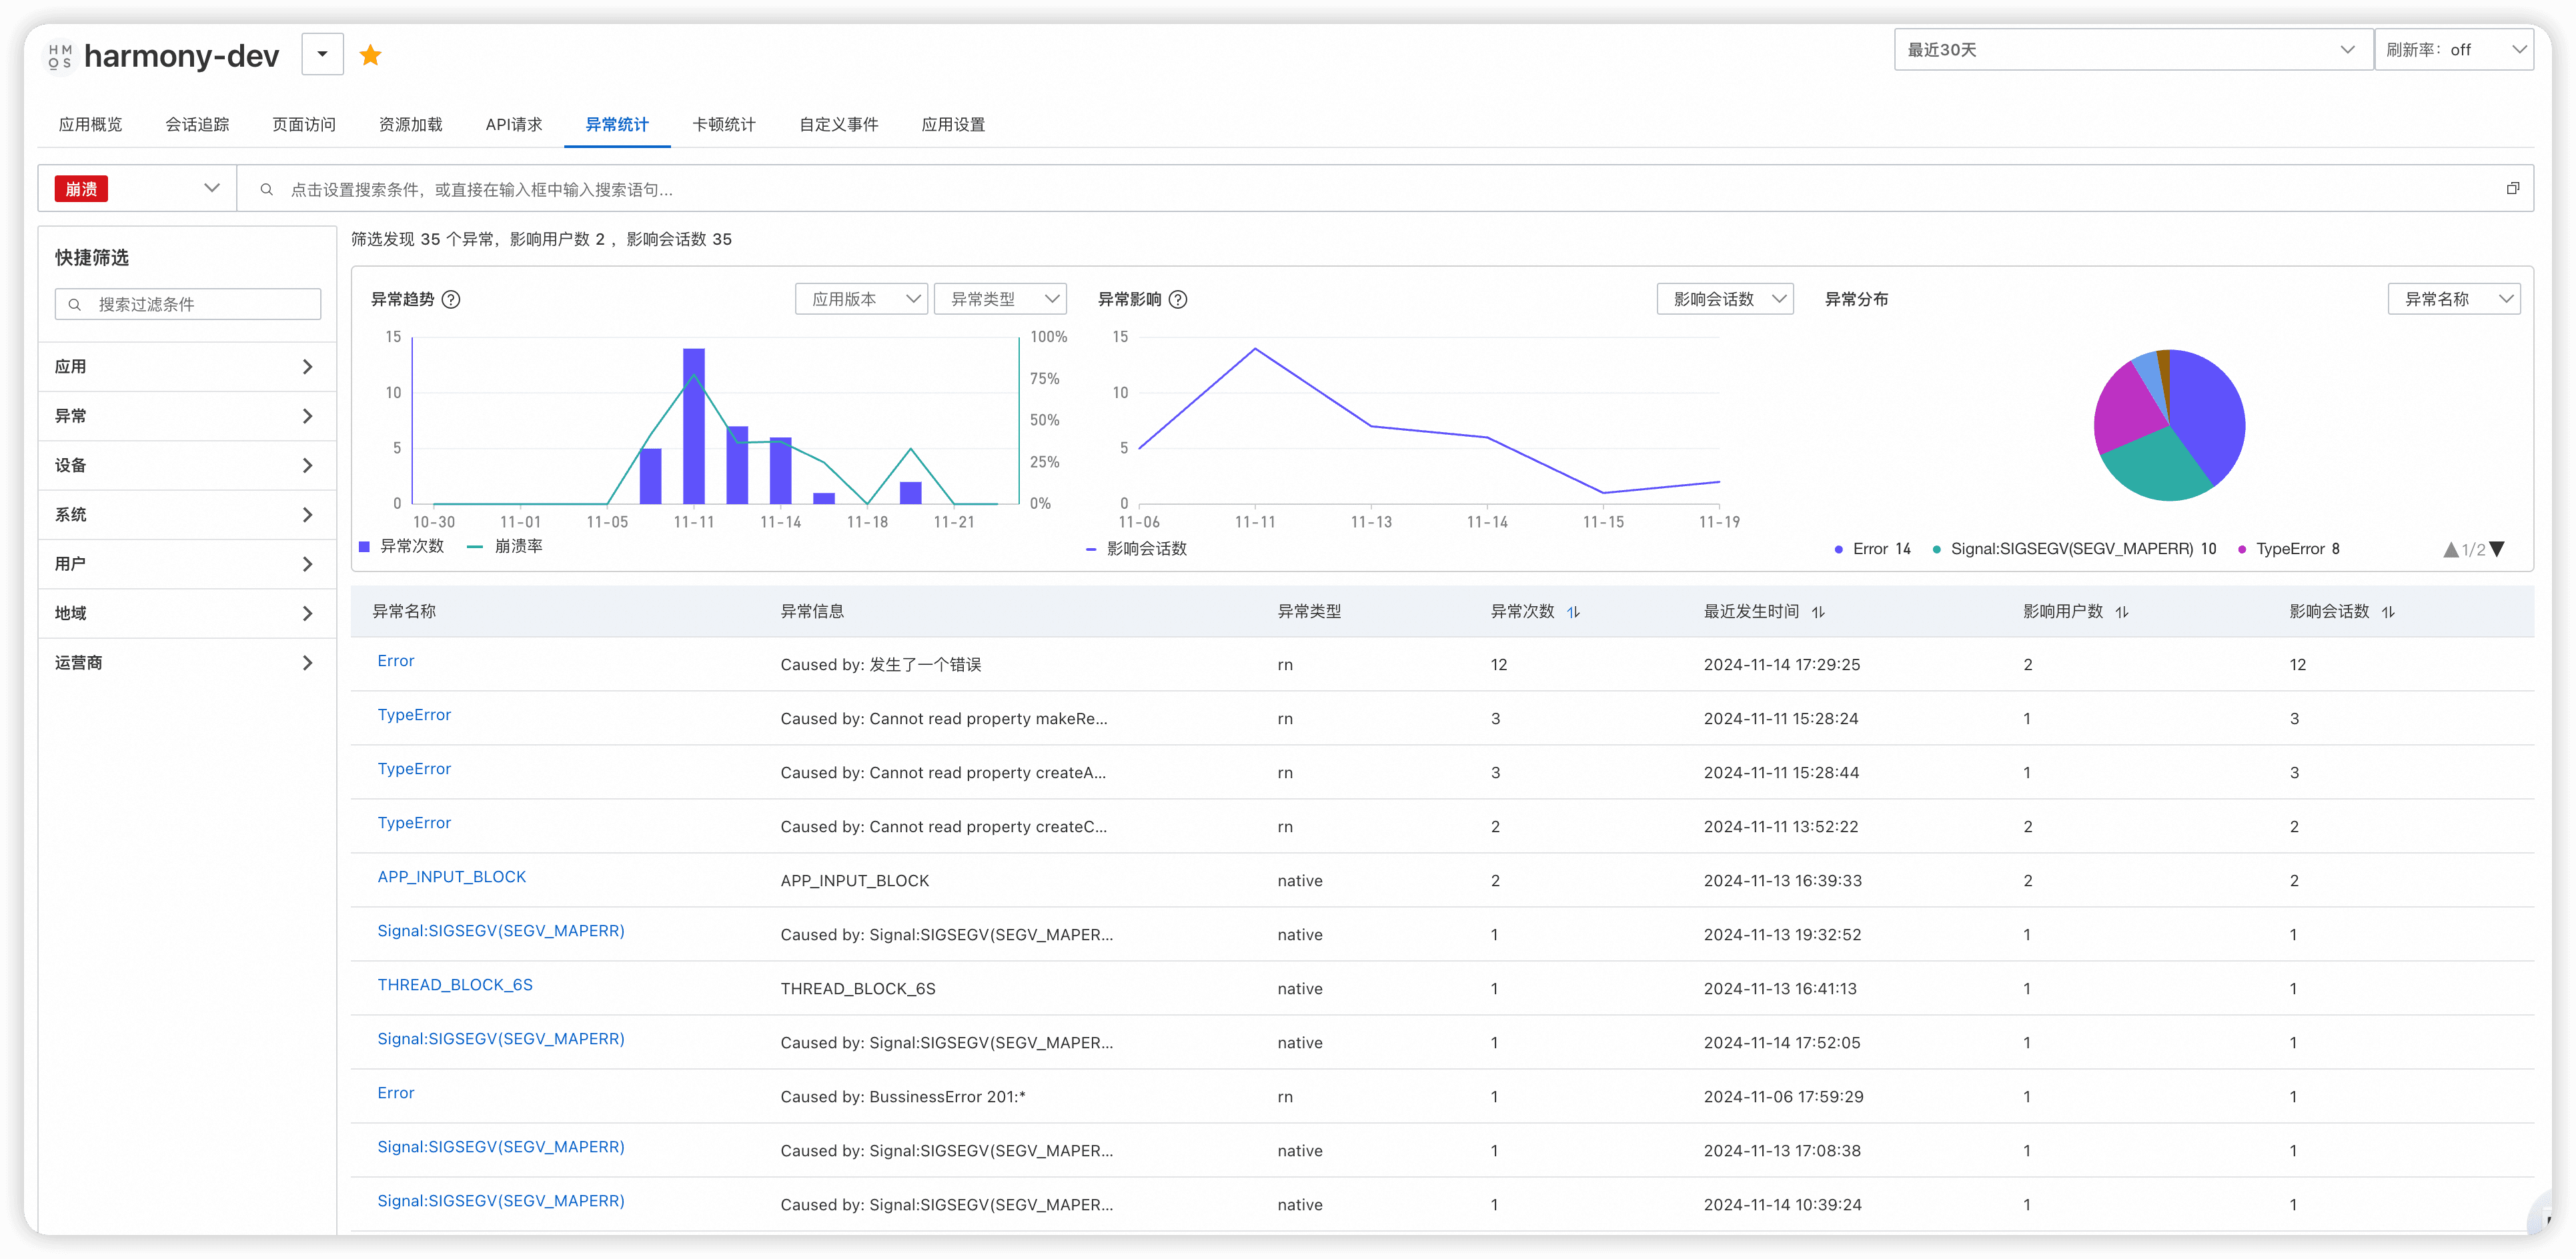The image size is (2576, 1259).
Task: Click the sort icon on 影响用户数 column
Action: coord(2121,612)
